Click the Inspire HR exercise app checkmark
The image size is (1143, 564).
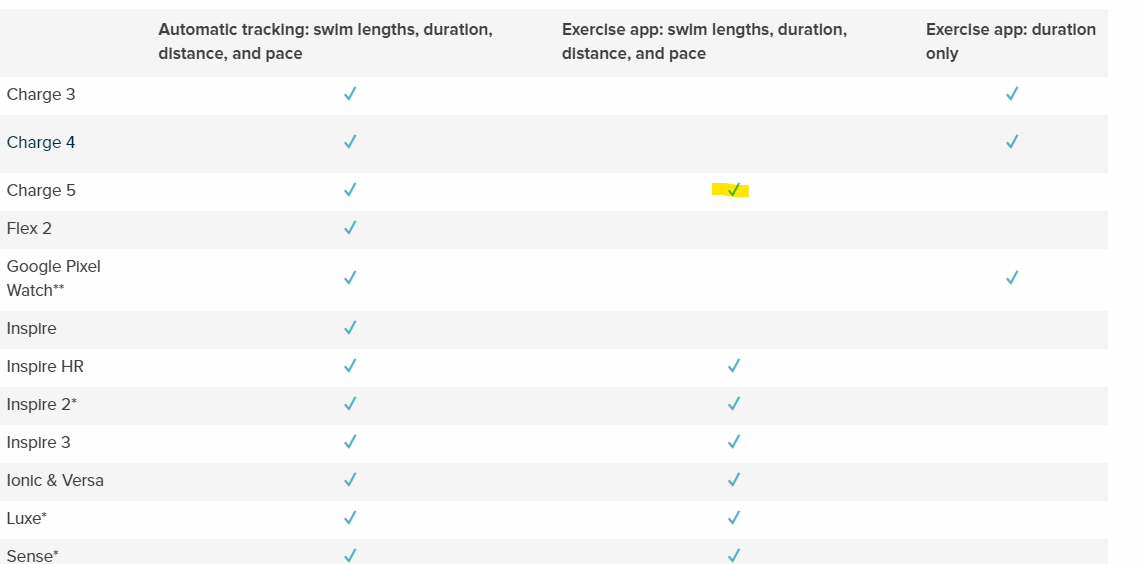pyautogui.click(x=734, y=366)
